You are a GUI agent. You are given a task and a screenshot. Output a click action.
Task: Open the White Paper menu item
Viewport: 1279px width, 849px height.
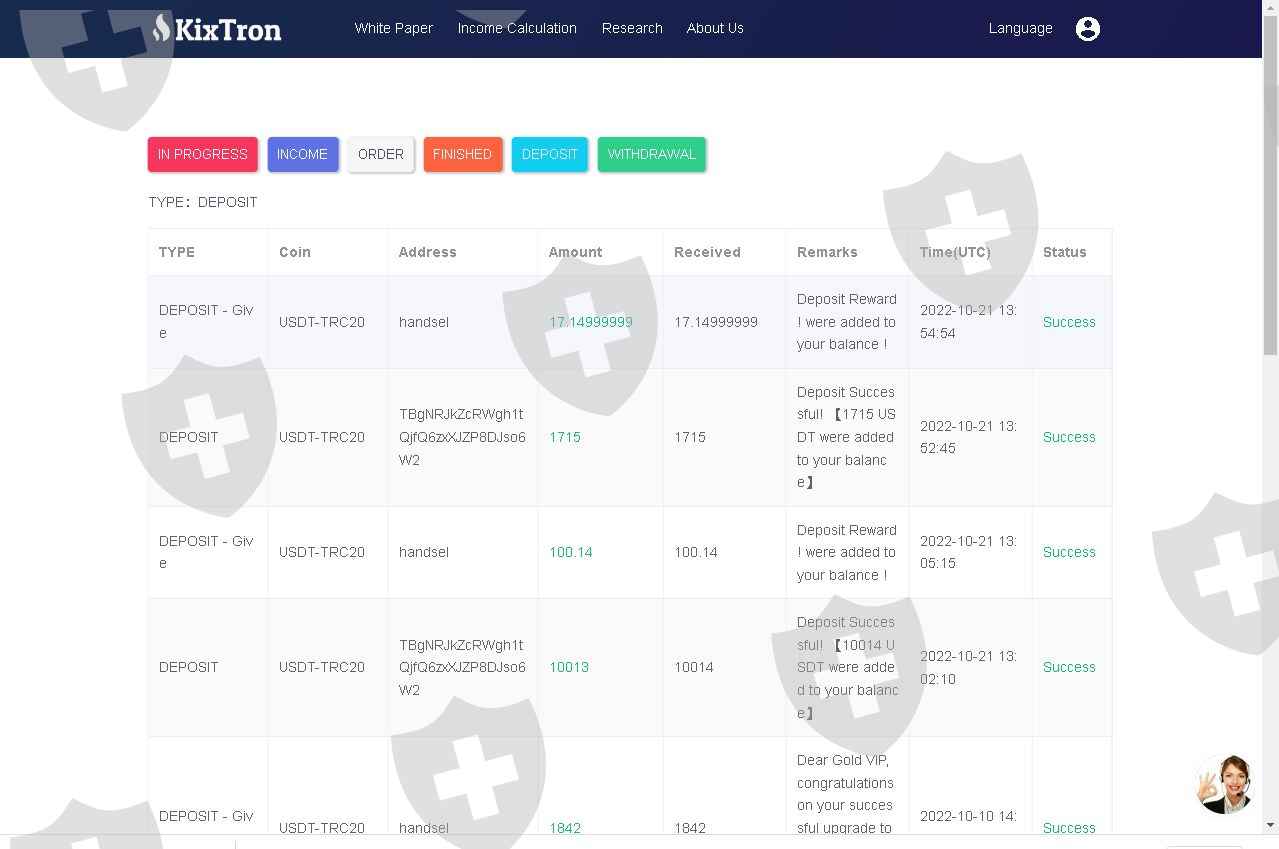pos(394,28)
